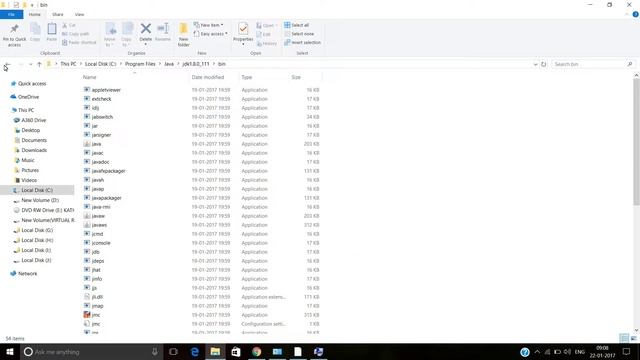Click the Ask me anything search box

(90, 351)
